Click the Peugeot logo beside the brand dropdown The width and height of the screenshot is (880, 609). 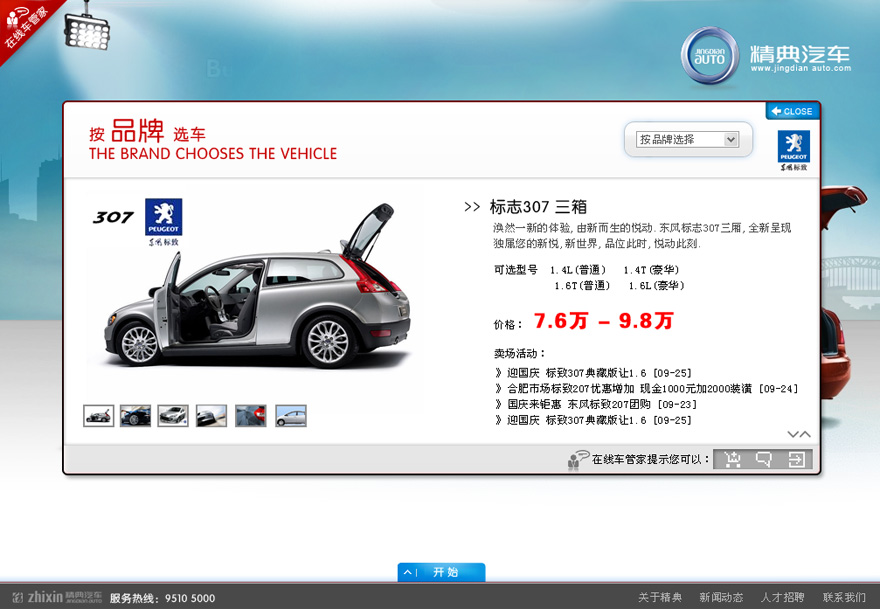(x=794, y=150)
